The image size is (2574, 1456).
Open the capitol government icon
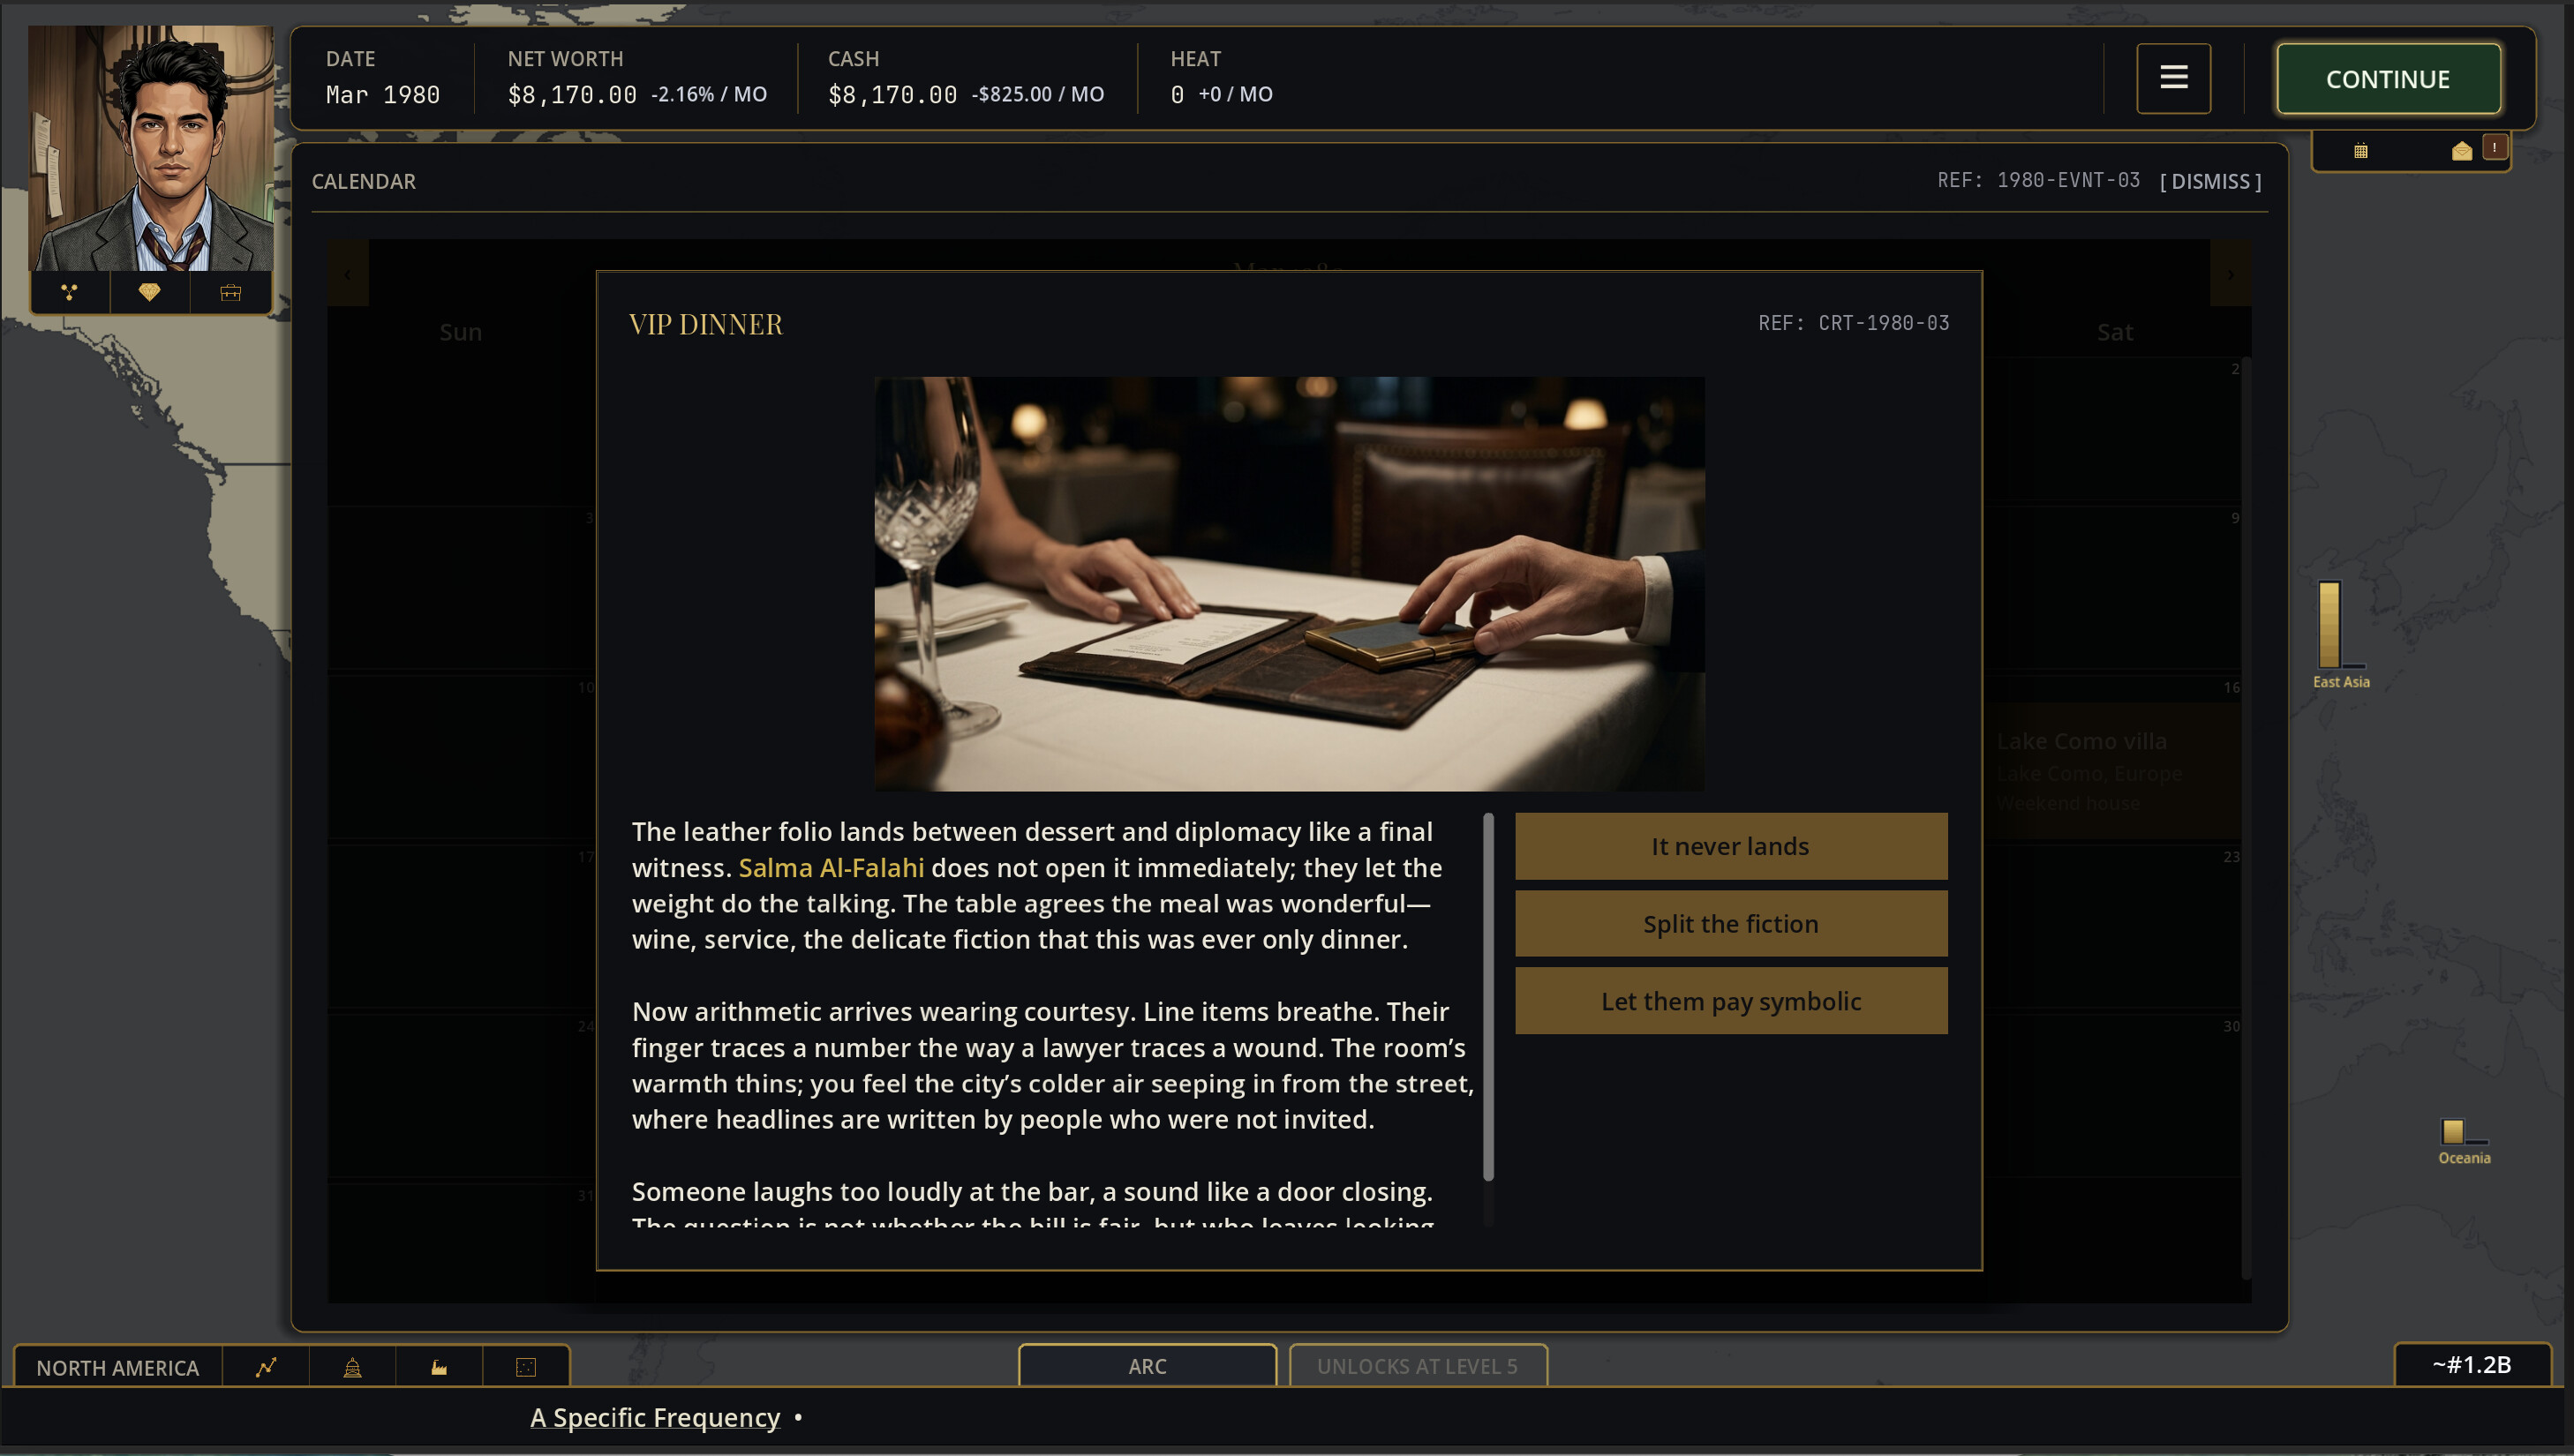coord(352,1367)
